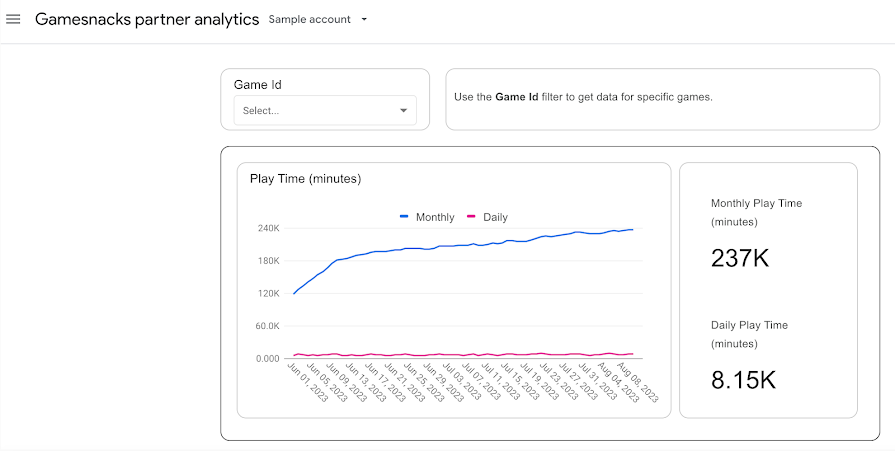Click the 8.15K daily play time value
Image resolution: width=895 pixels, height=451 pixels.
(x=743, y=380)
